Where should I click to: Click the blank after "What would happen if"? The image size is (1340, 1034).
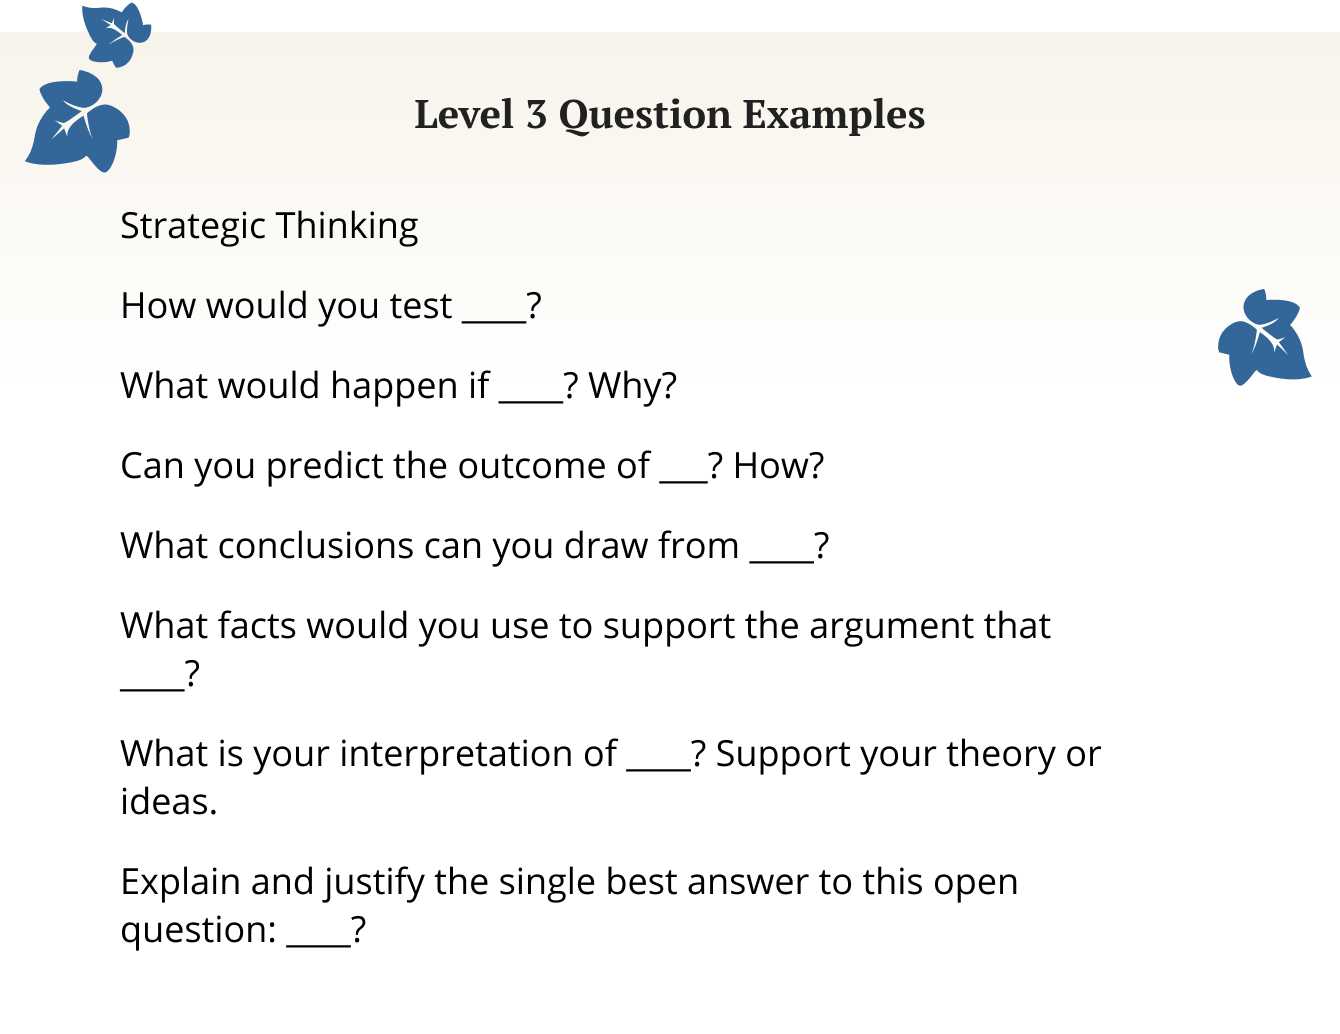click(x=531, y=396)
